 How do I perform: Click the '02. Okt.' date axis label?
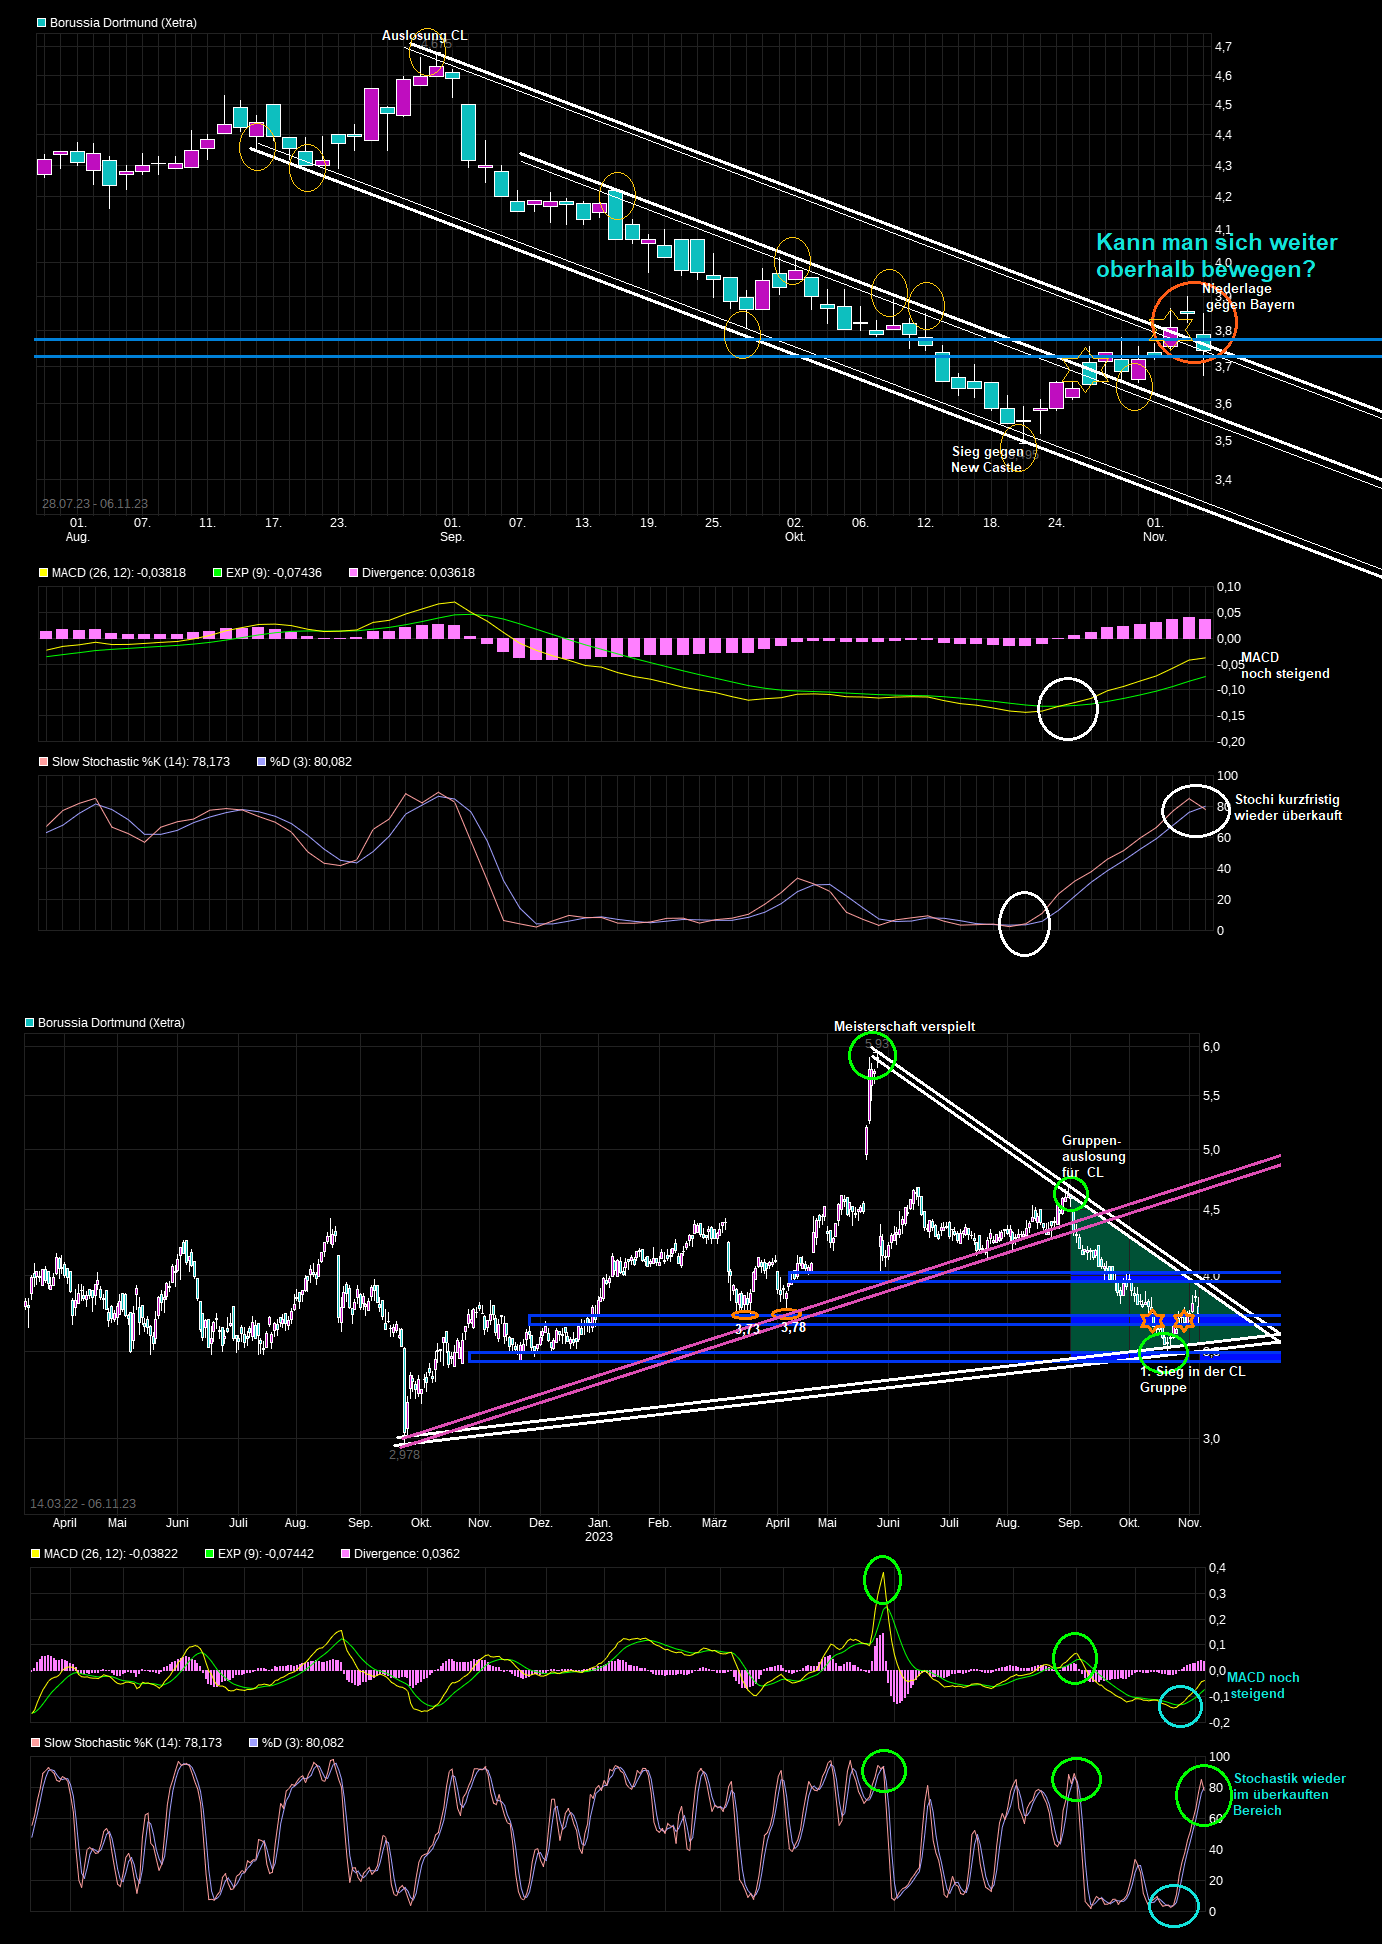coord(795,530)
